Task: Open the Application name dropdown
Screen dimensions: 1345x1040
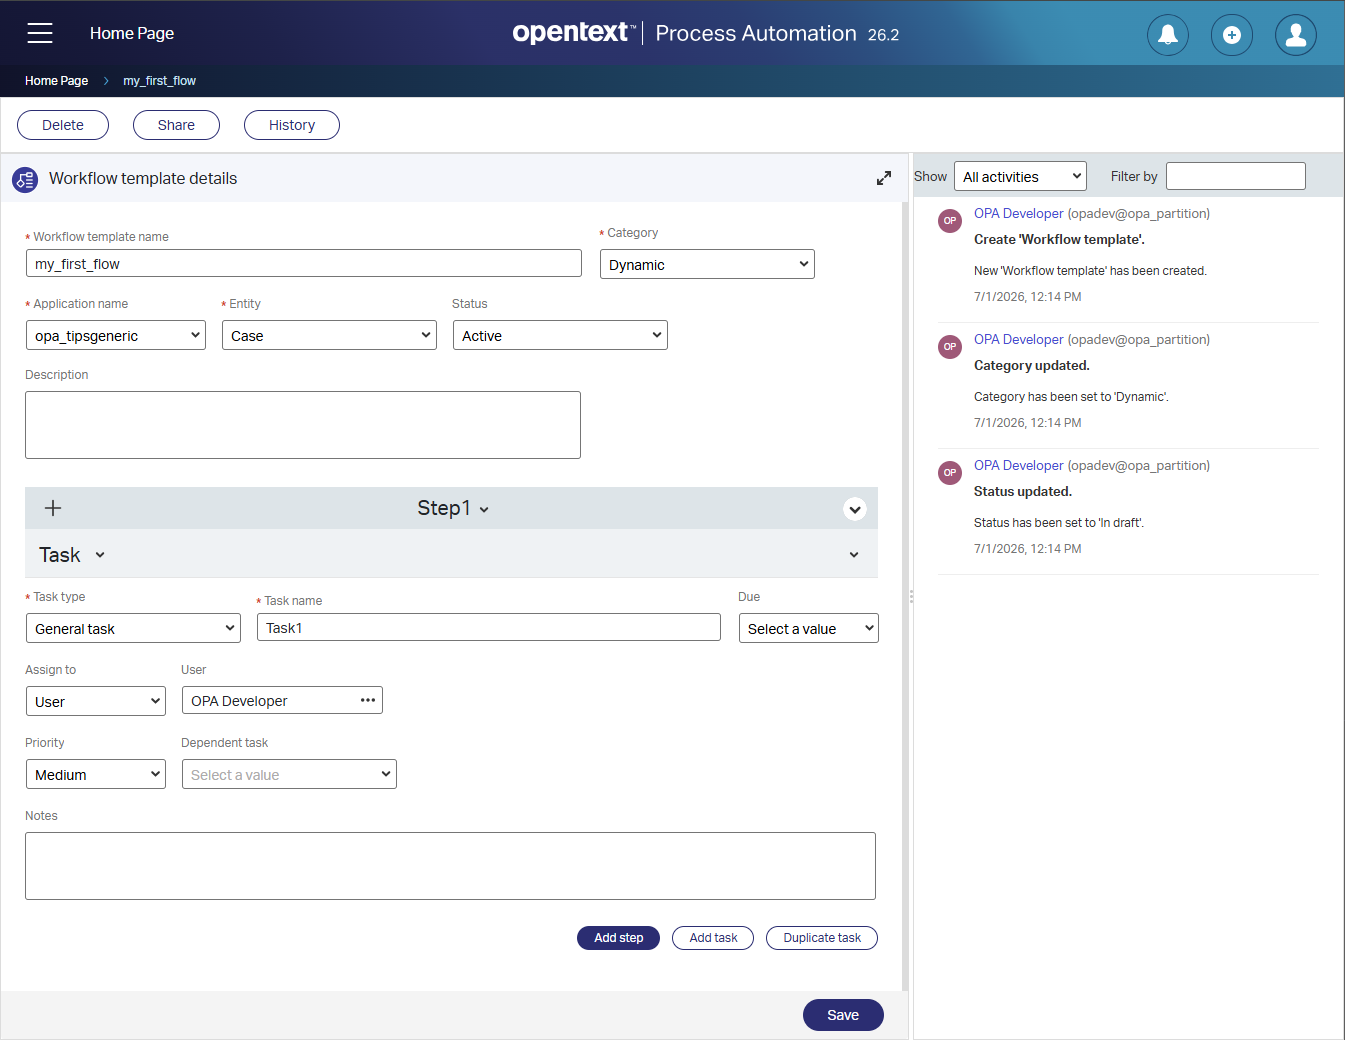Action: point(116,335)
